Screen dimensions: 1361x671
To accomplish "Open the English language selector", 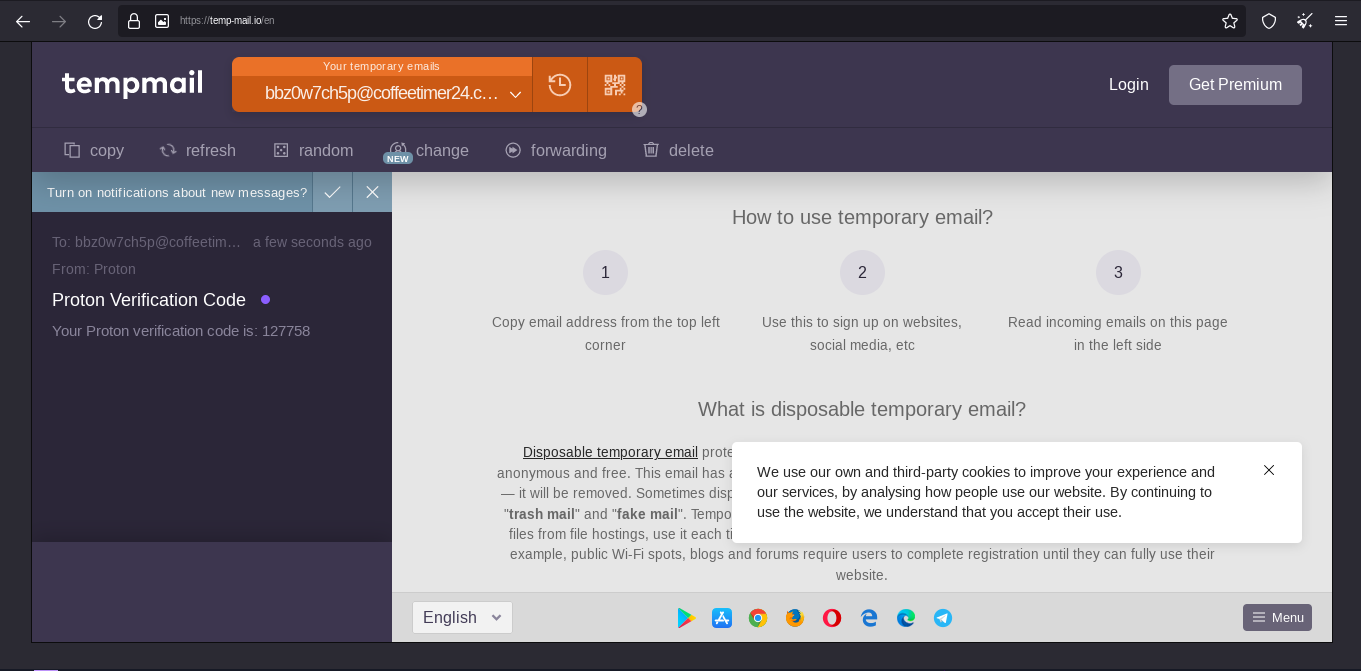I will [462, 617].
